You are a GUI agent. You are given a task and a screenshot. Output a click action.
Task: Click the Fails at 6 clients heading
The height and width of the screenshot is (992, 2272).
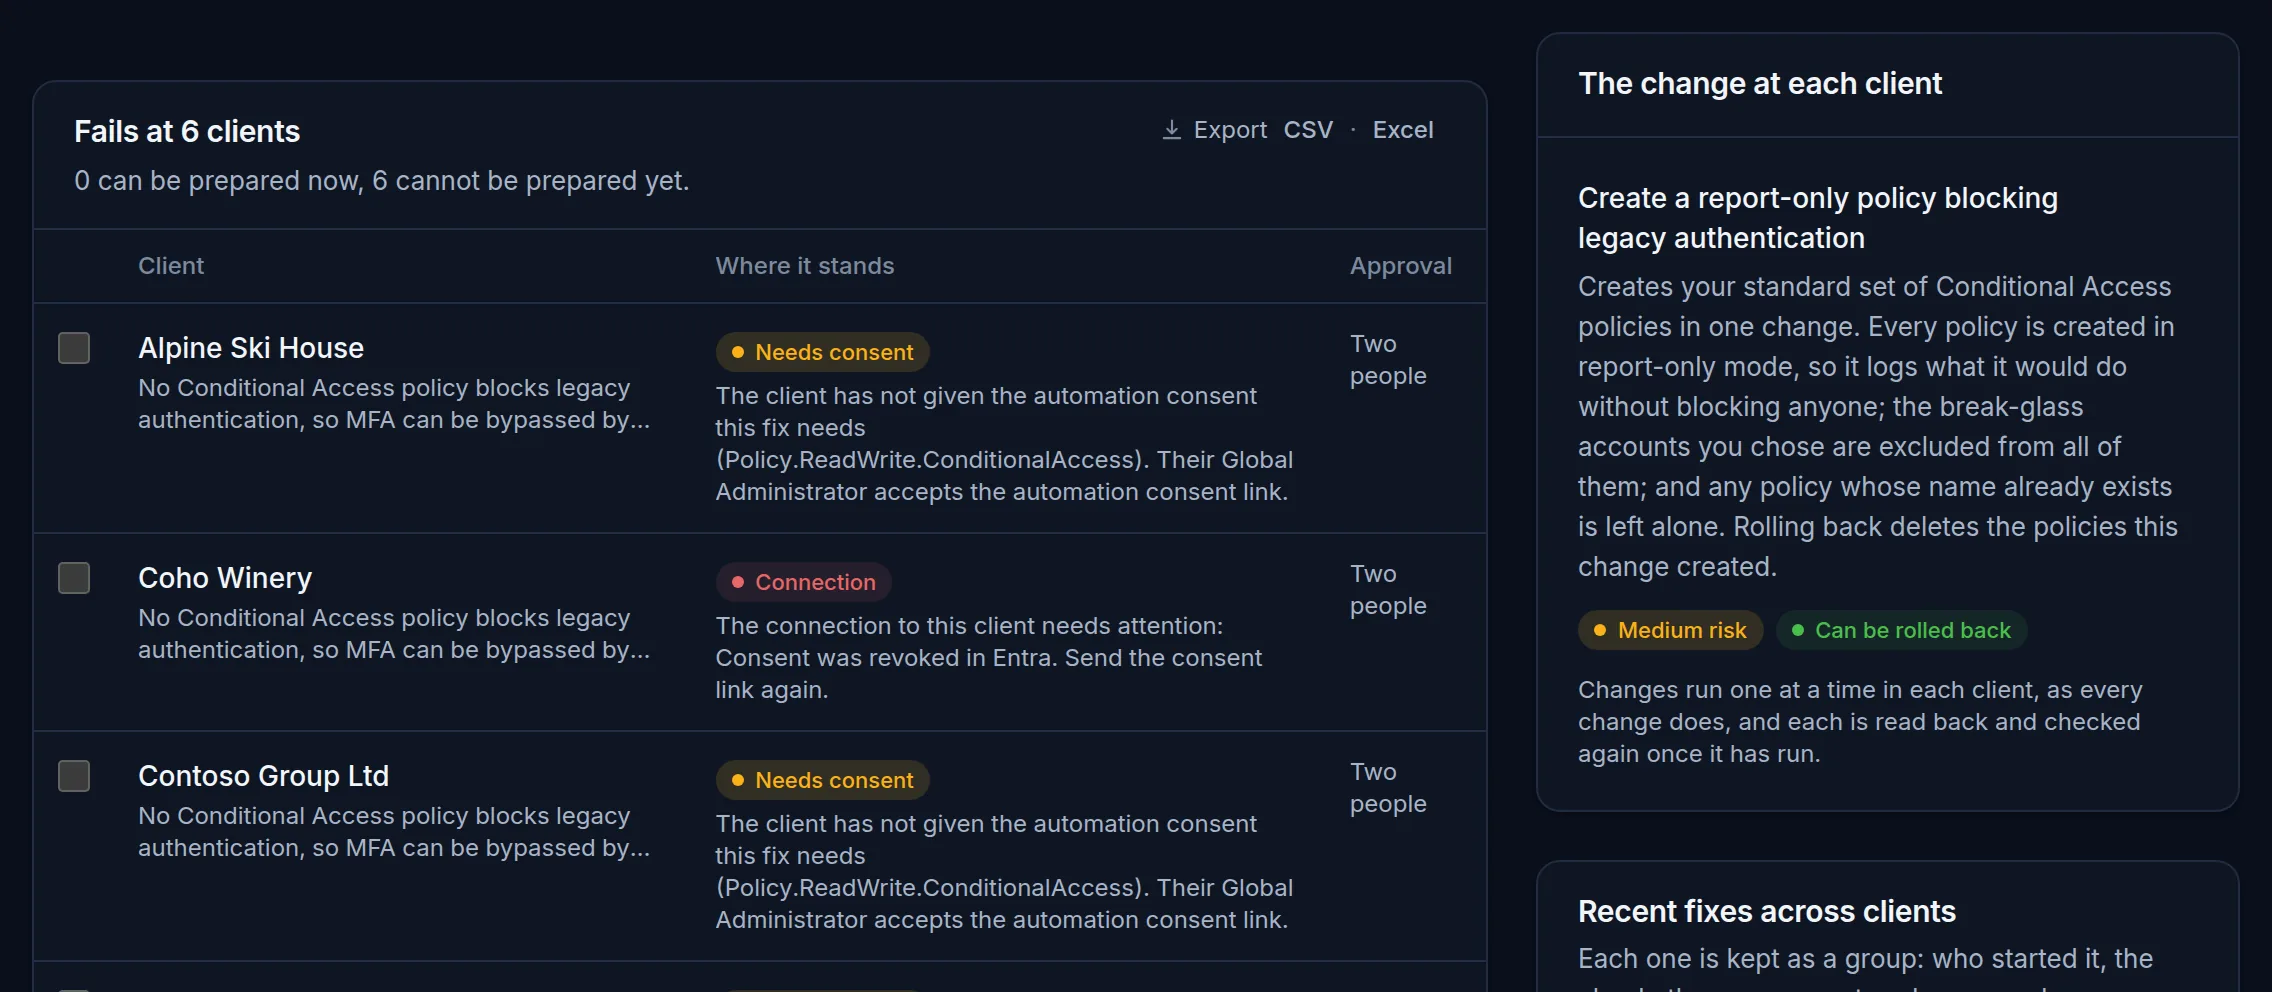187,132
